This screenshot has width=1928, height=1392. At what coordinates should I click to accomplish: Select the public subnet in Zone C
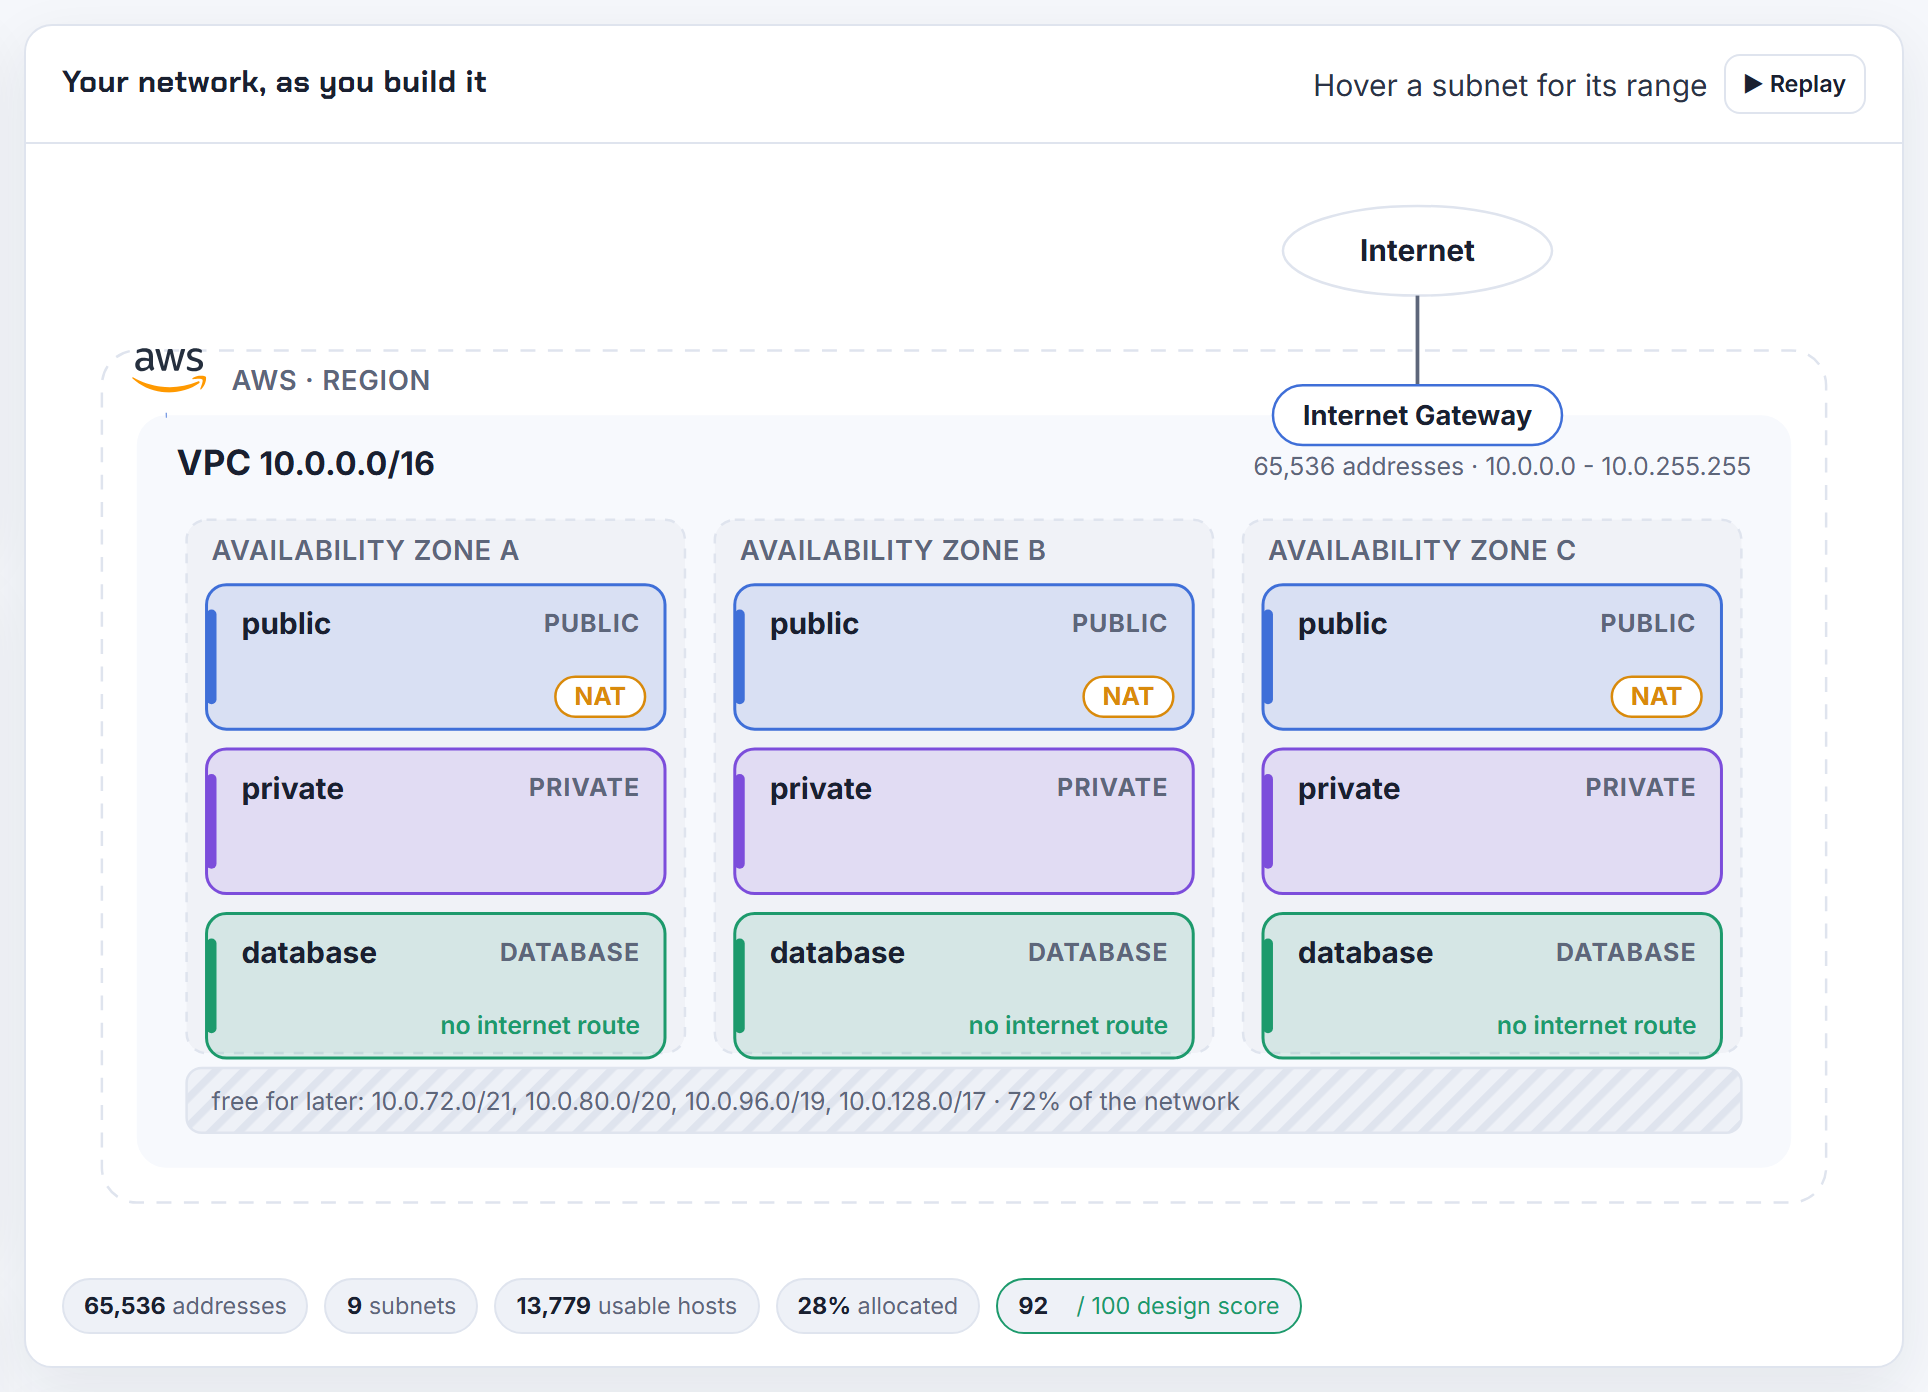tap(1492, 657)
